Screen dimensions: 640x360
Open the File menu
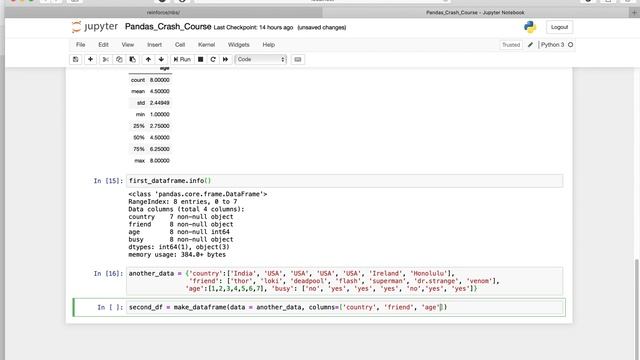80,44
